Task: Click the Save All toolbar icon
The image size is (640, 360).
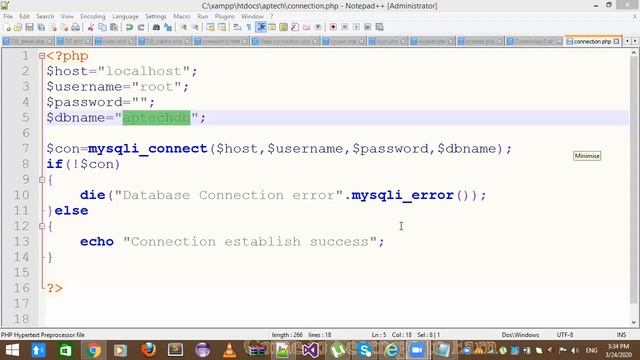Action: tap(41, 27)
